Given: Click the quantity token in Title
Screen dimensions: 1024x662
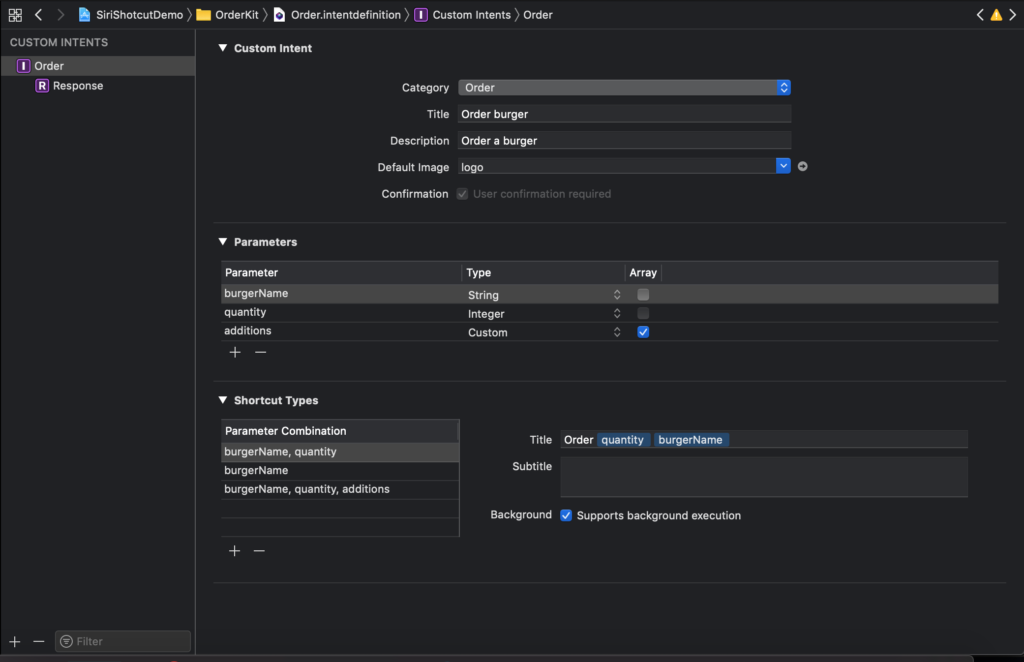Looking at the screenshot, I should pyautogui.click(x=623, y=440).
